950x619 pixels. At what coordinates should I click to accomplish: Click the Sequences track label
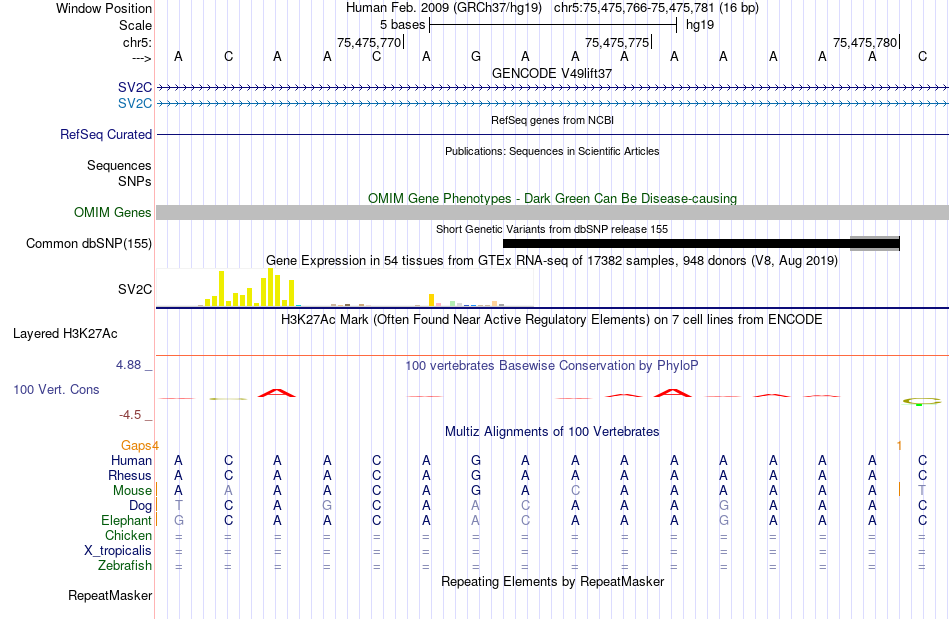click(x=119, y=165)
